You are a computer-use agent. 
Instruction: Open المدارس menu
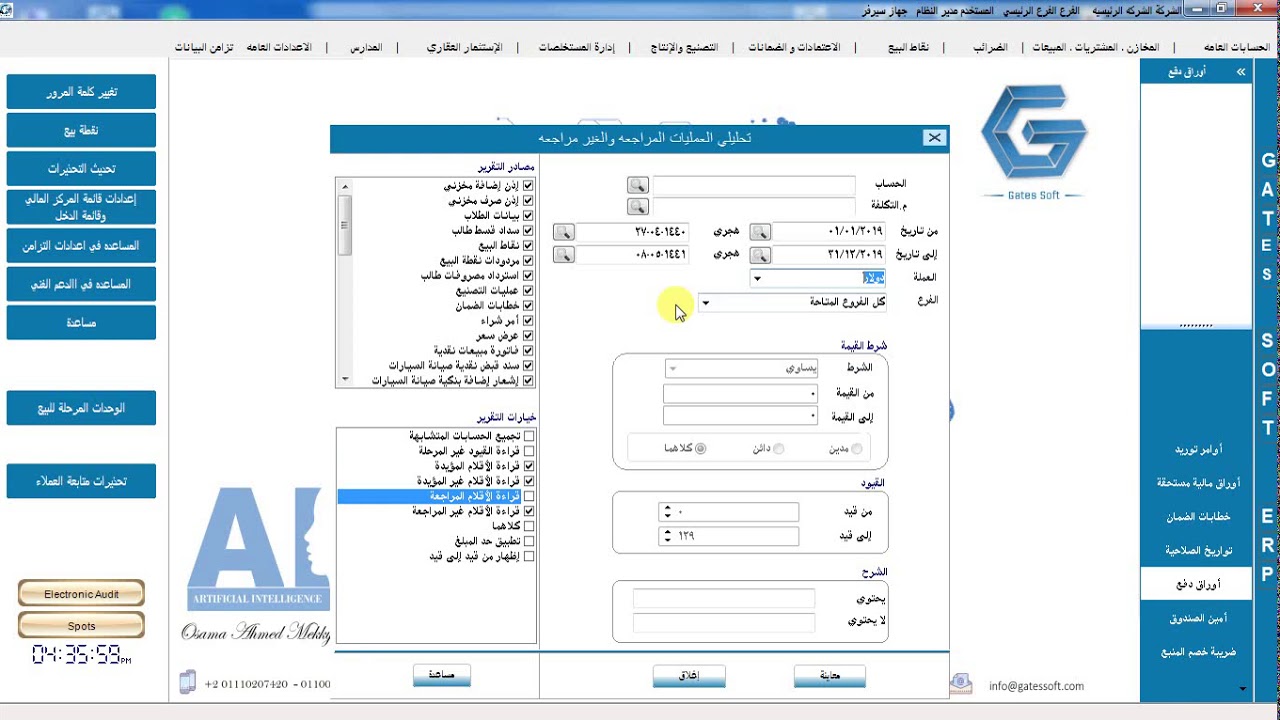(x=366, y=47)
